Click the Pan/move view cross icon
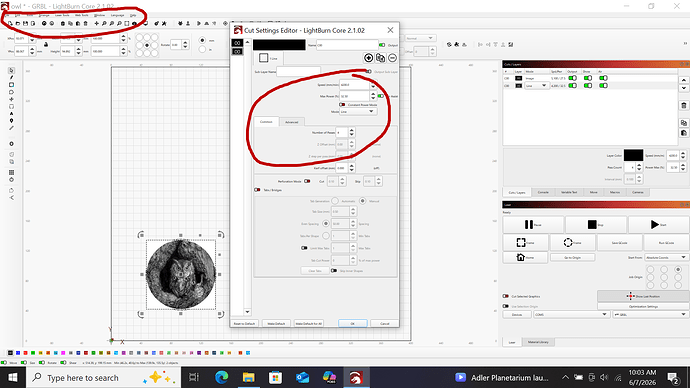Viewport: 690px width, 388px height. [x=96, y=23]
